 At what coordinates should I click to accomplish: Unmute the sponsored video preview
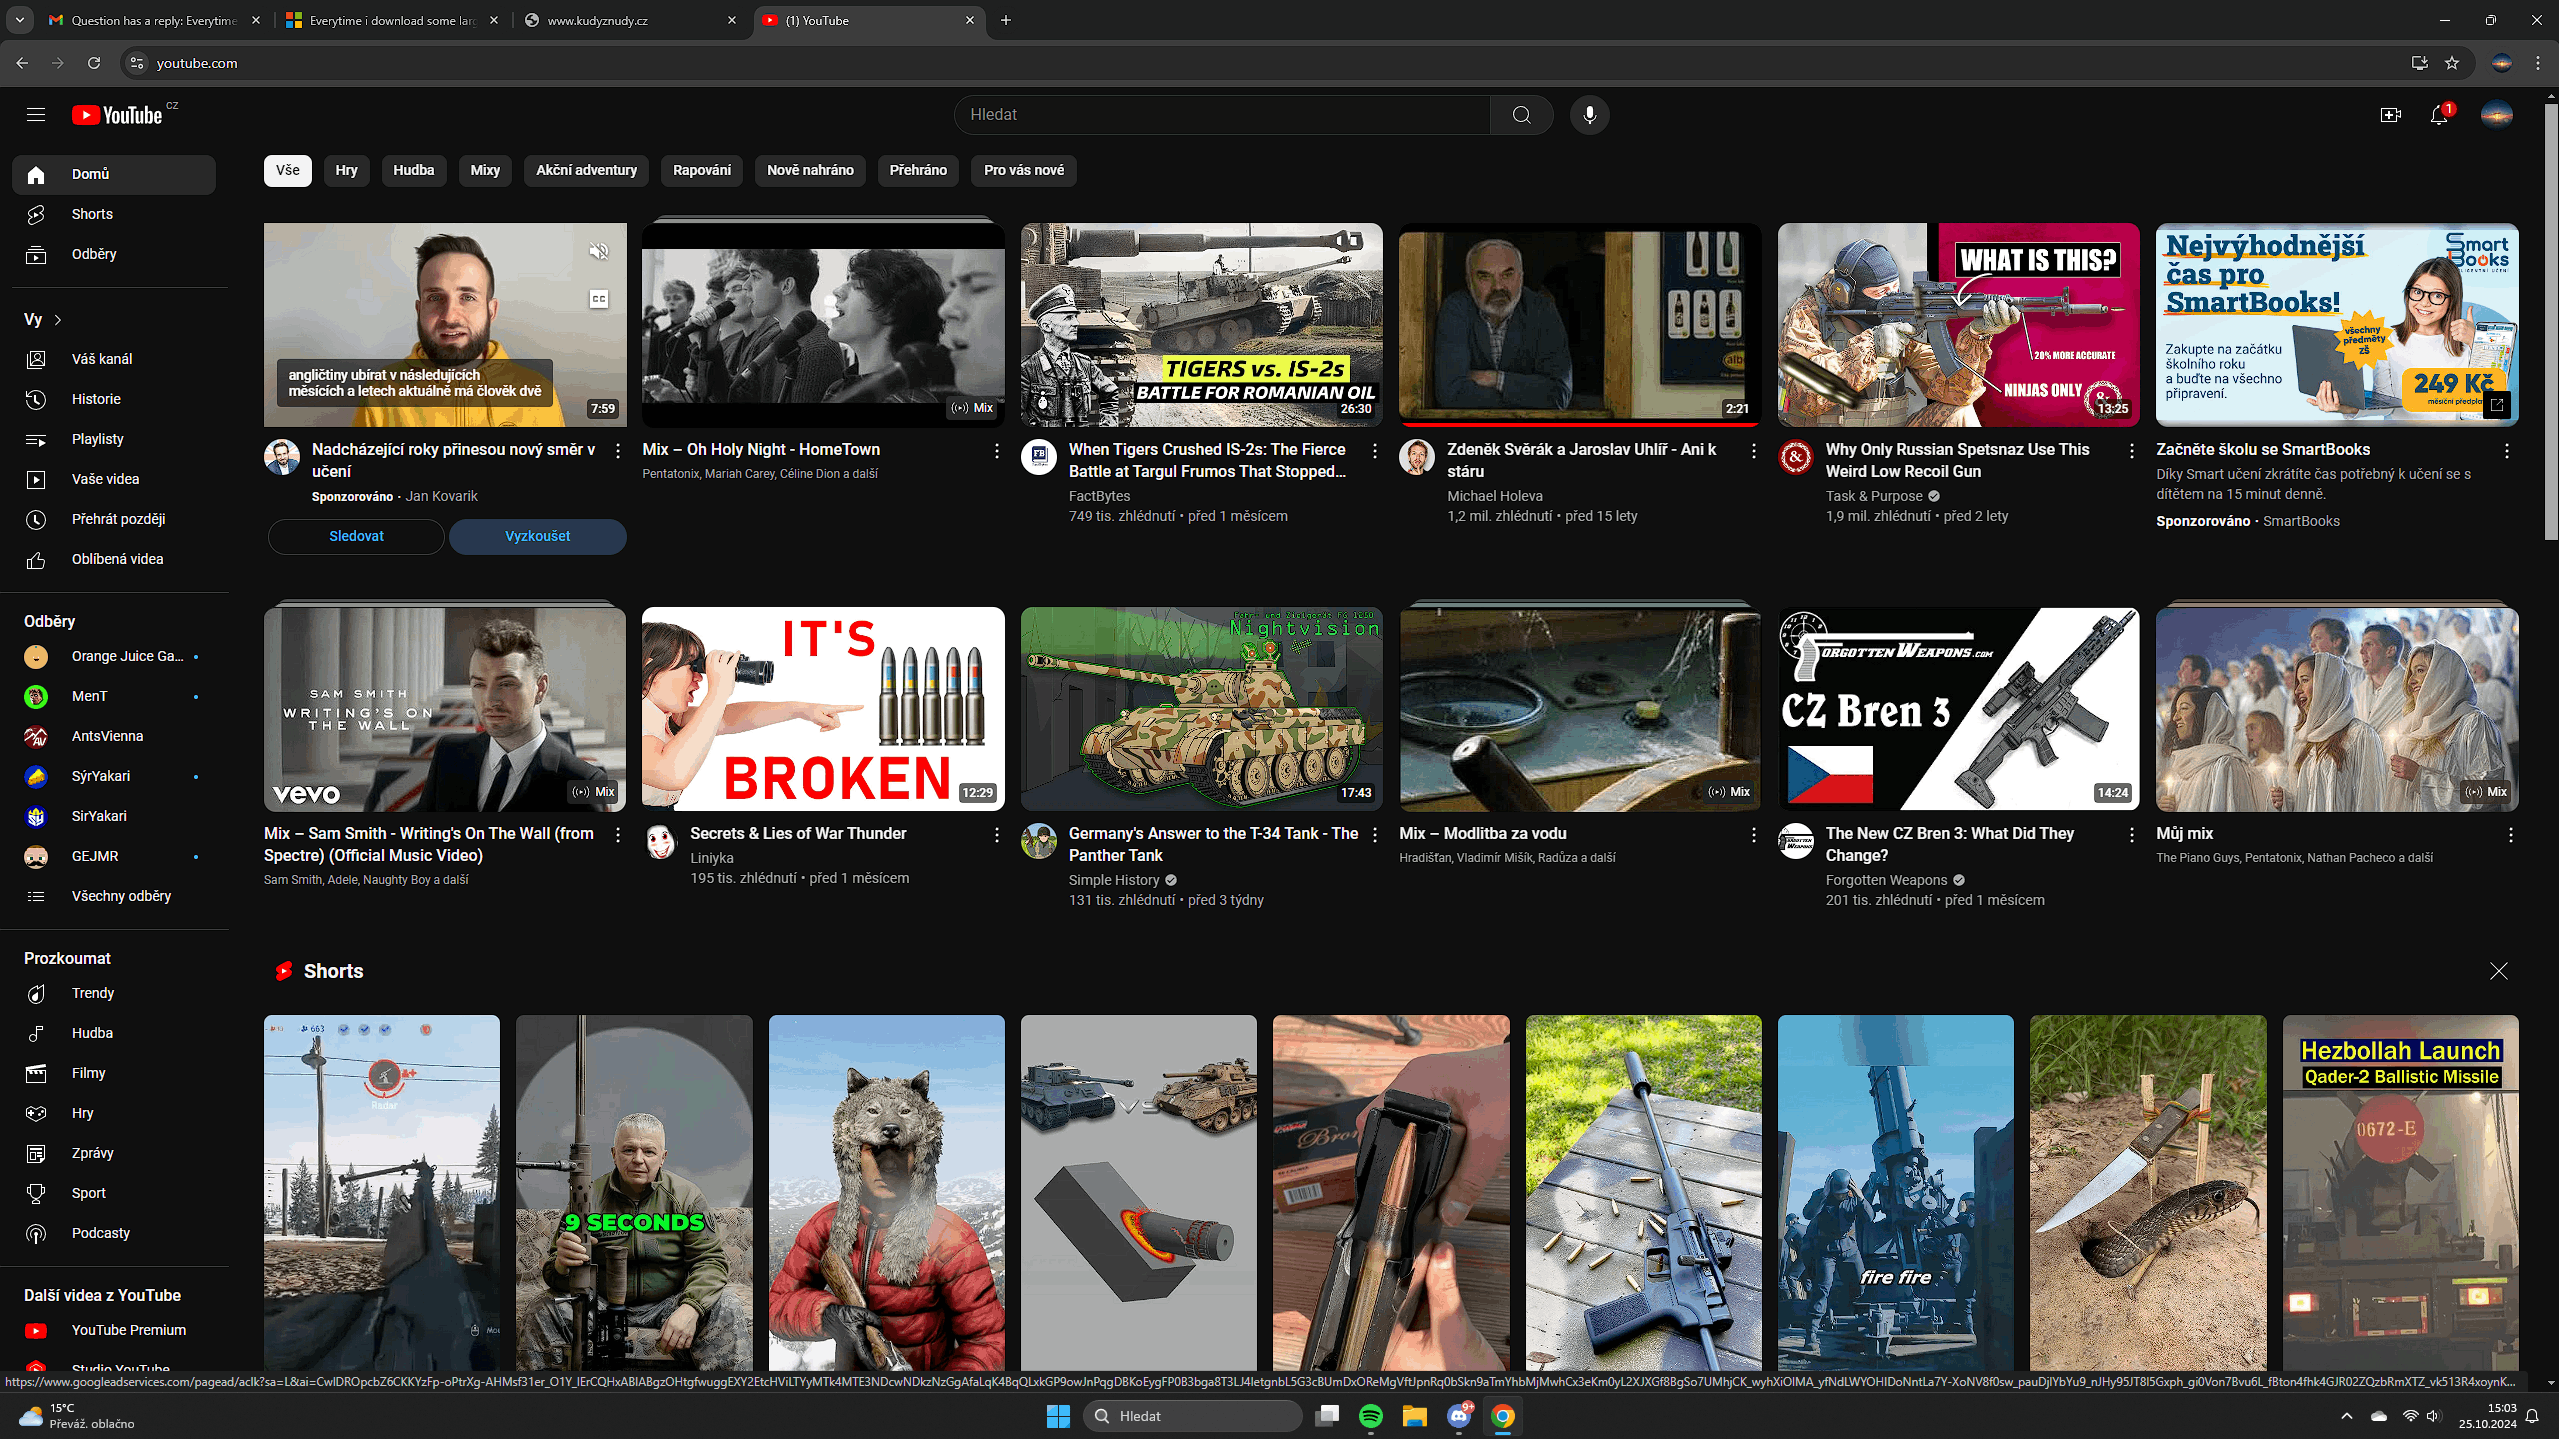point(599,252)
